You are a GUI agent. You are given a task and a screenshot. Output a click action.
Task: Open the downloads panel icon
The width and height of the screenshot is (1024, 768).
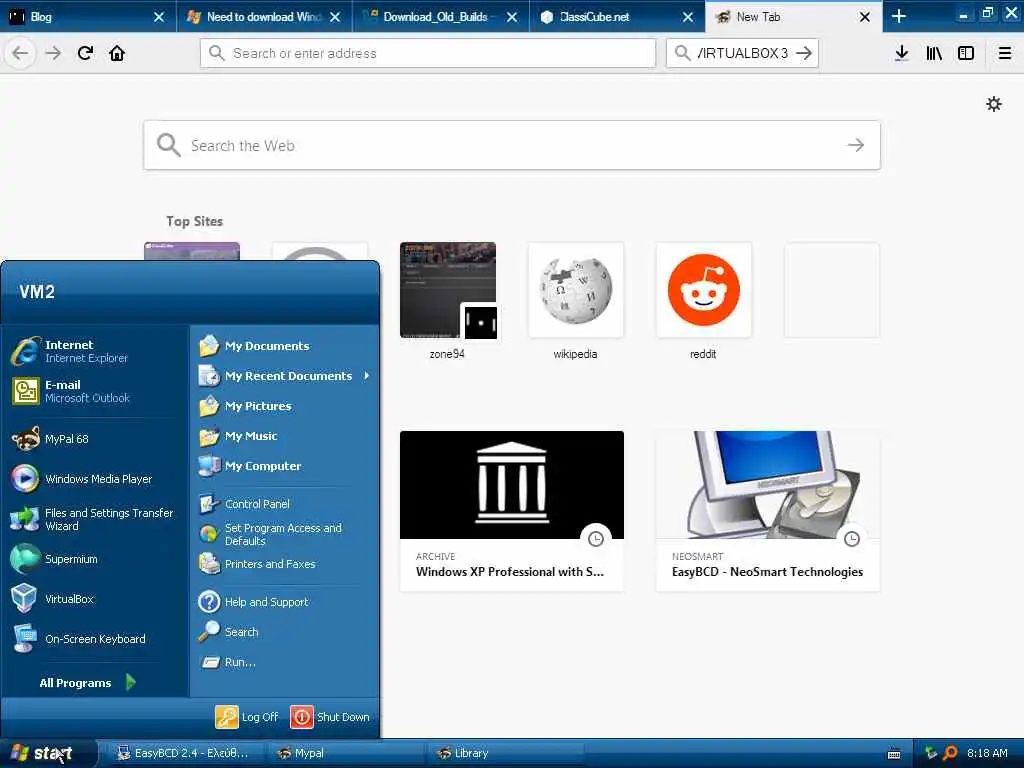pos(901,53)
